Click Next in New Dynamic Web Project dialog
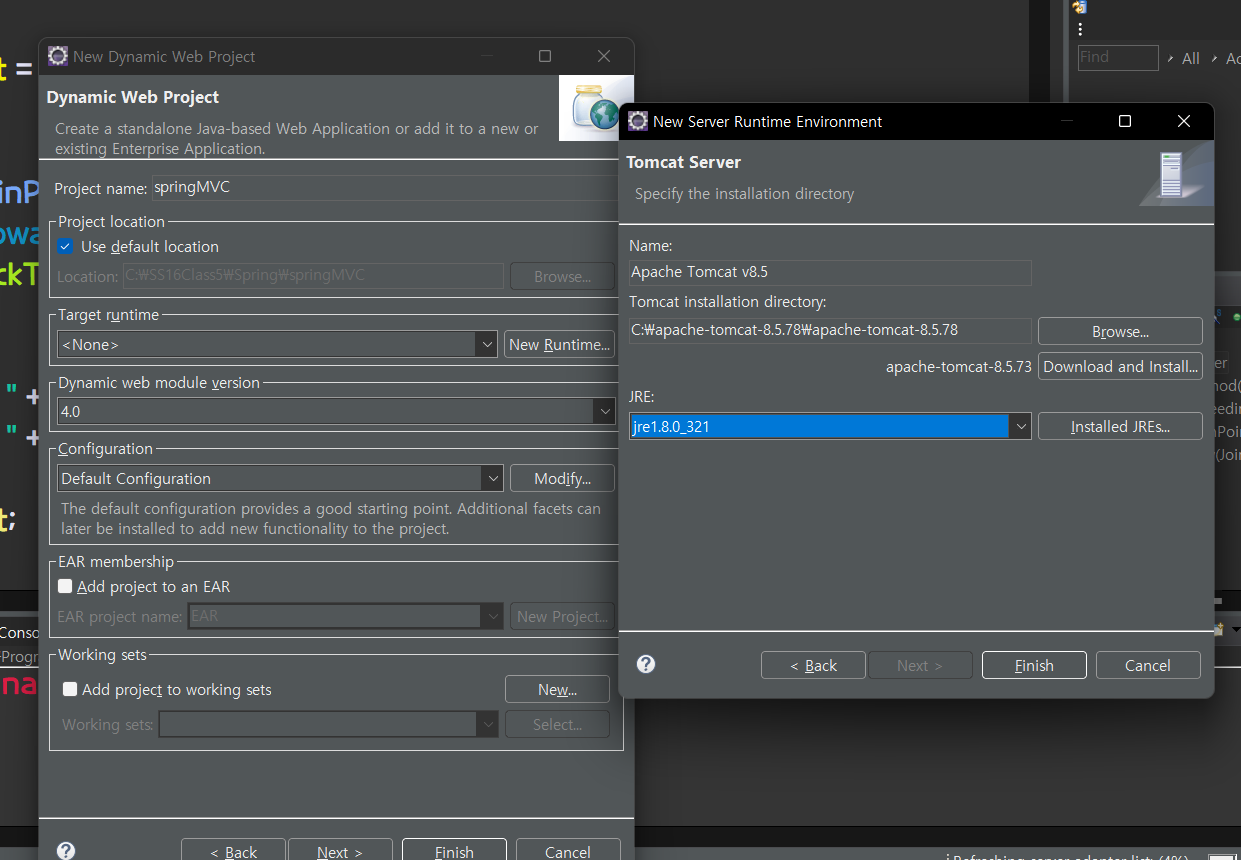This screenshot has width=1241, height=860. 340,851
